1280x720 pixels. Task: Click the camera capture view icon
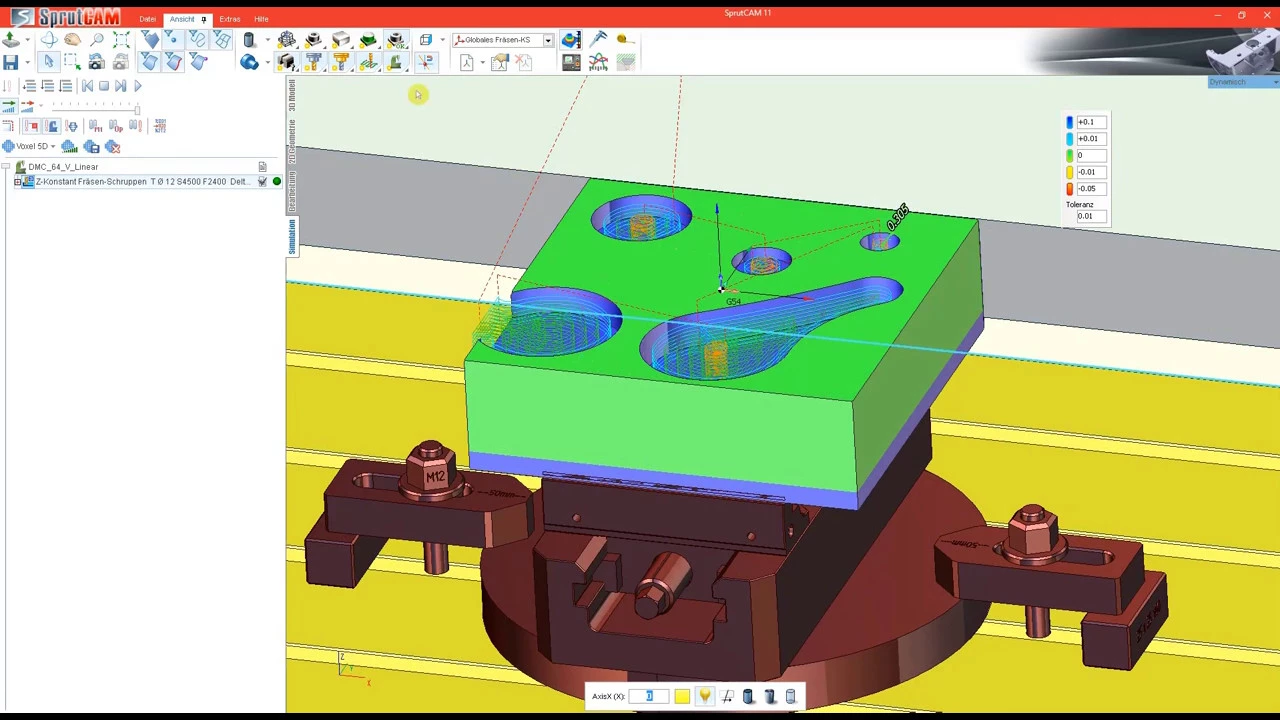pyautogui.click(x=96, y=62)
